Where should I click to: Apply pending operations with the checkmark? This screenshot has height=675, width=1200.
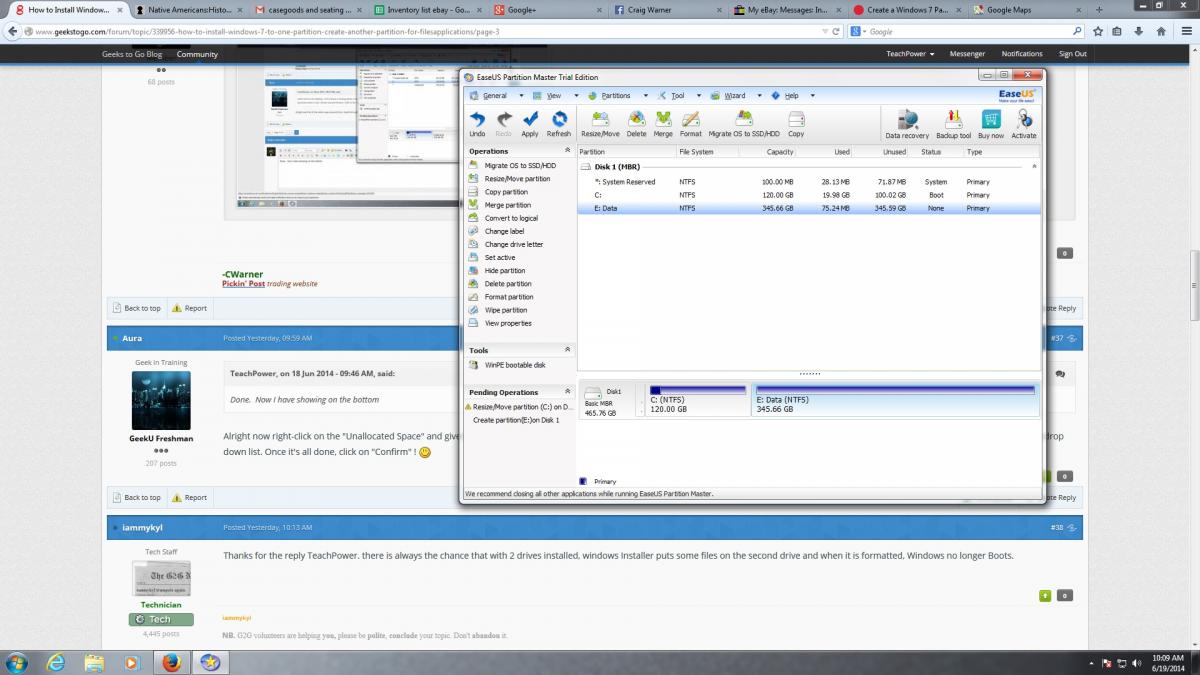click(x=530, y=124)
